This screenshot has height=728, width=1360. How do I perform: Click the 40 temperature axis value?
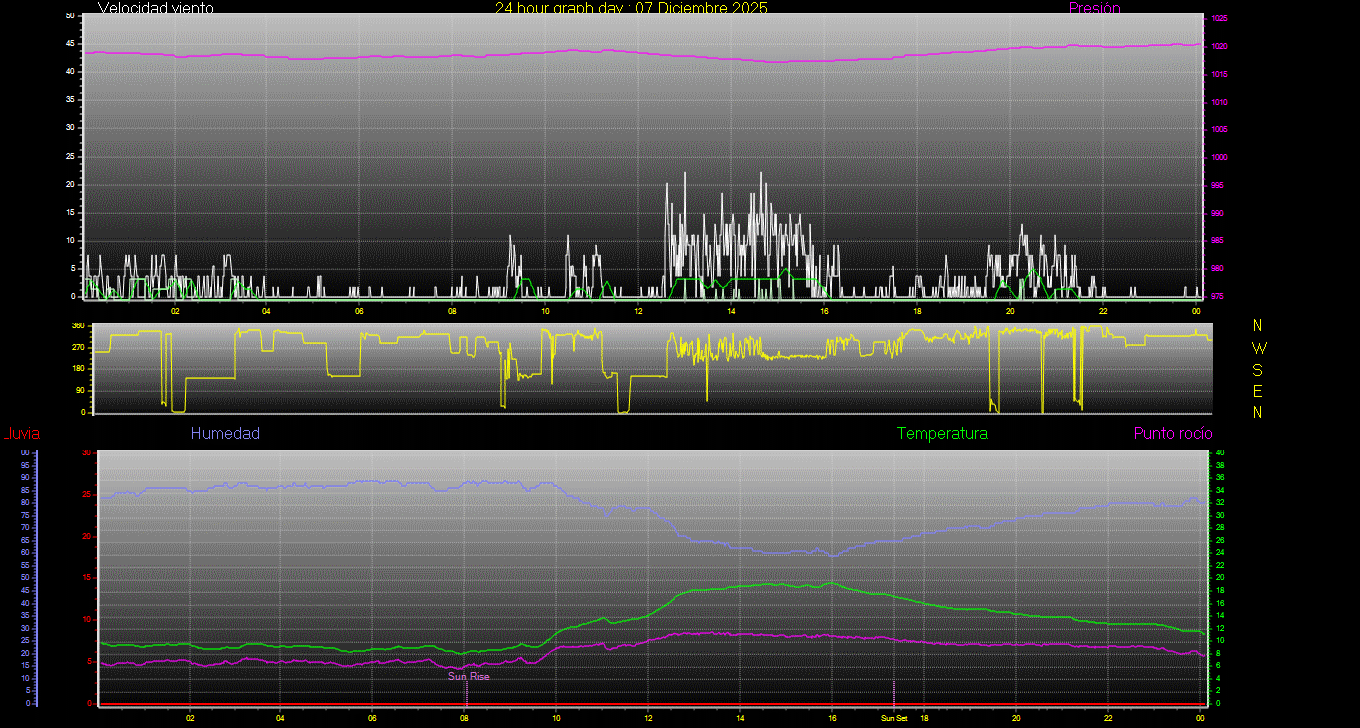[1217, 453]
